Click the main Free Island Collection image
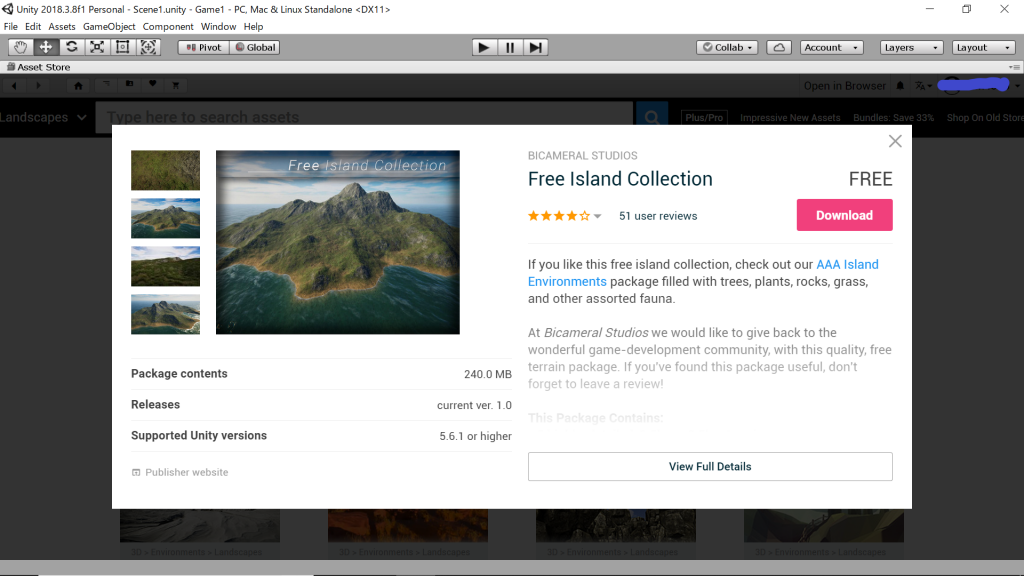 (338, 242)
